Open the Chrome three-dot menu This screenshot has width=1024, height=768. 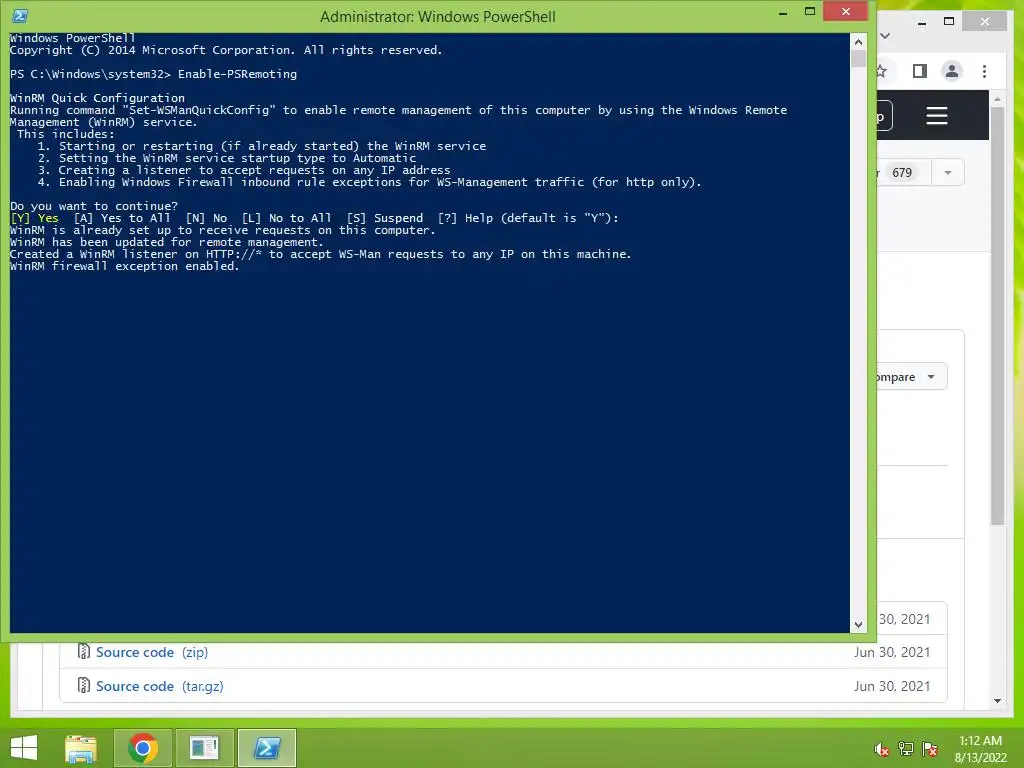(984, 71)
